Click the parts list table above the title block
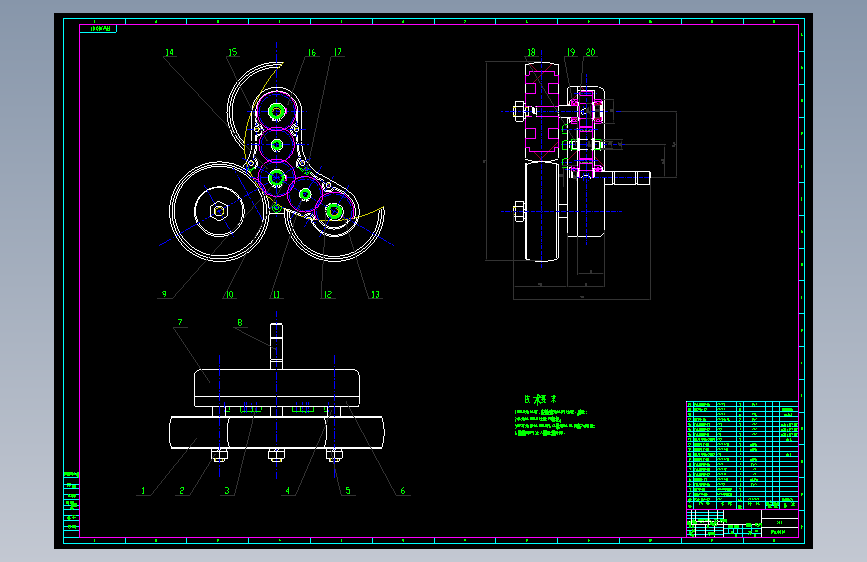 743,455
